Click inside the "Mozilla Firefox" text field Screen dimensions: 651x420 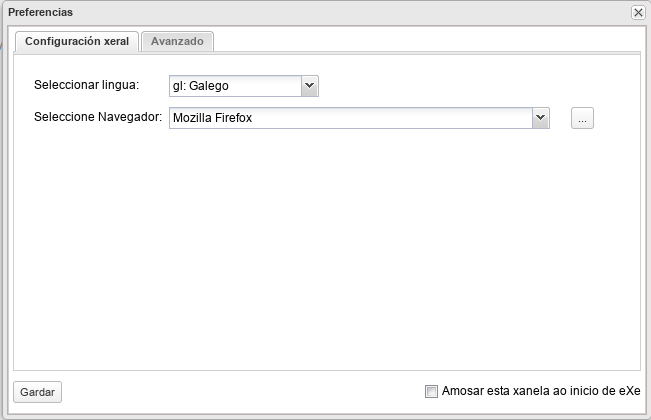click(350, 118)
